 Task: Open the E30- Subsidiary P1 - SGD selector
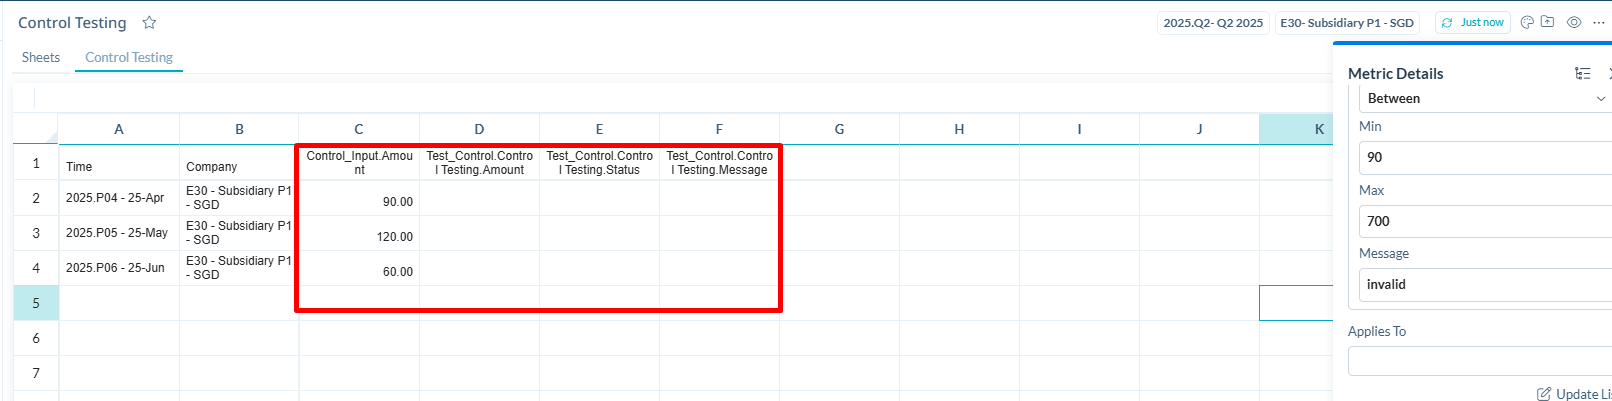[x=1347, y=22]
